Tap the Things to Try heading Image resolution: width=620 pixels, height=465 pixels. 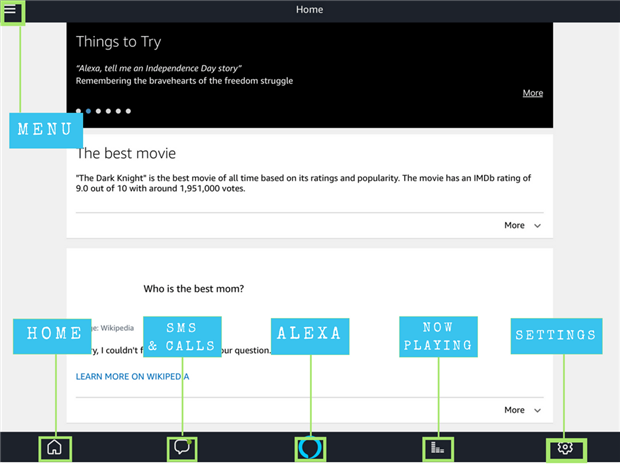point(118,42)
